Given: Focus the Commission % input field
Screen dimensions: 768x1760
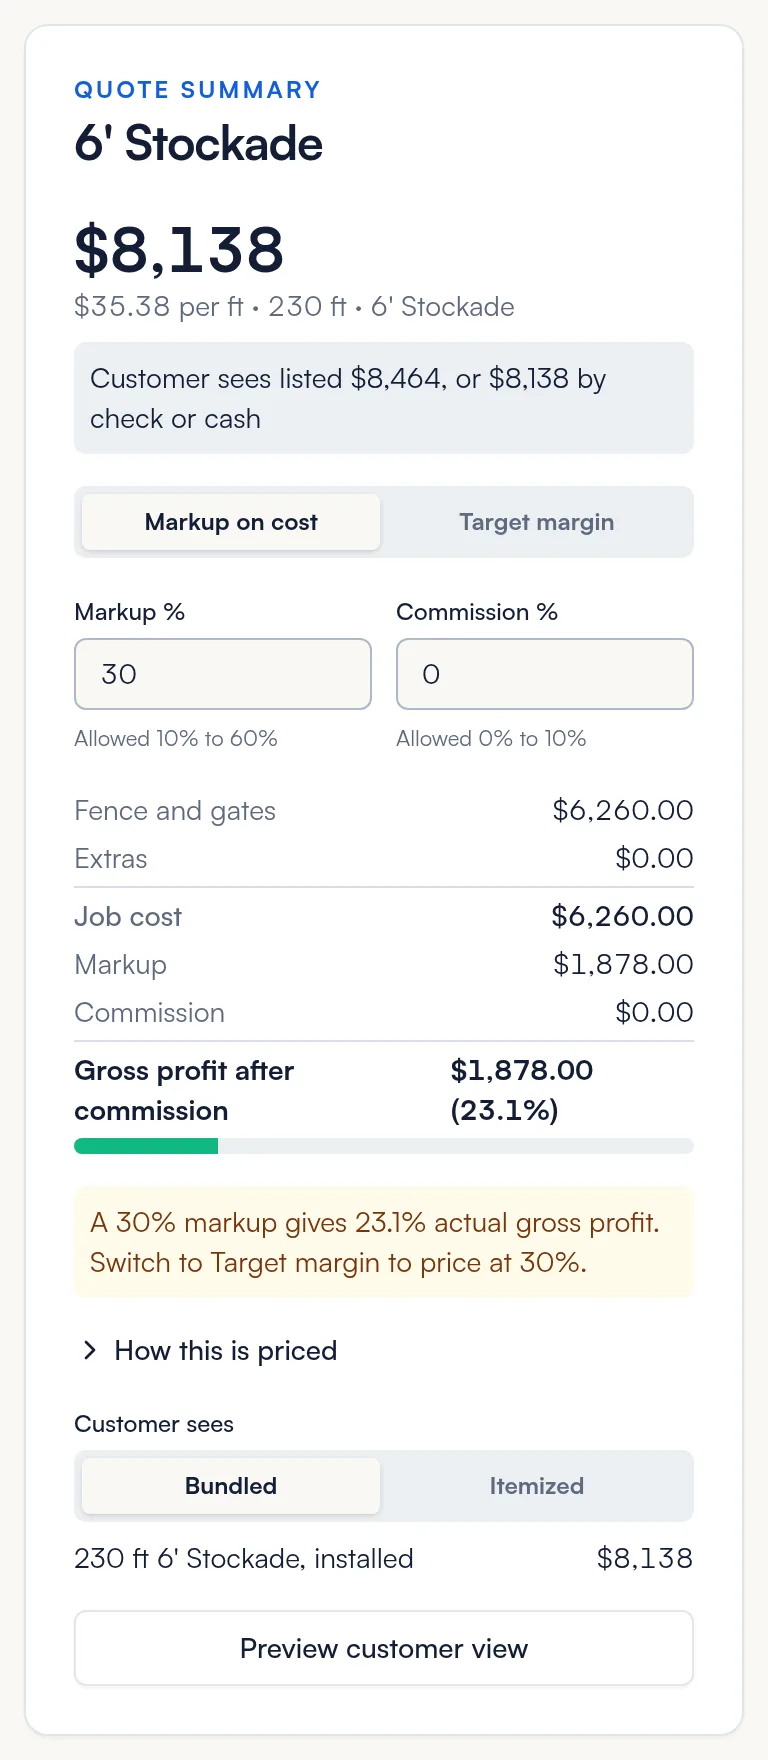Looking at the screenshot, I should [545, 674].
